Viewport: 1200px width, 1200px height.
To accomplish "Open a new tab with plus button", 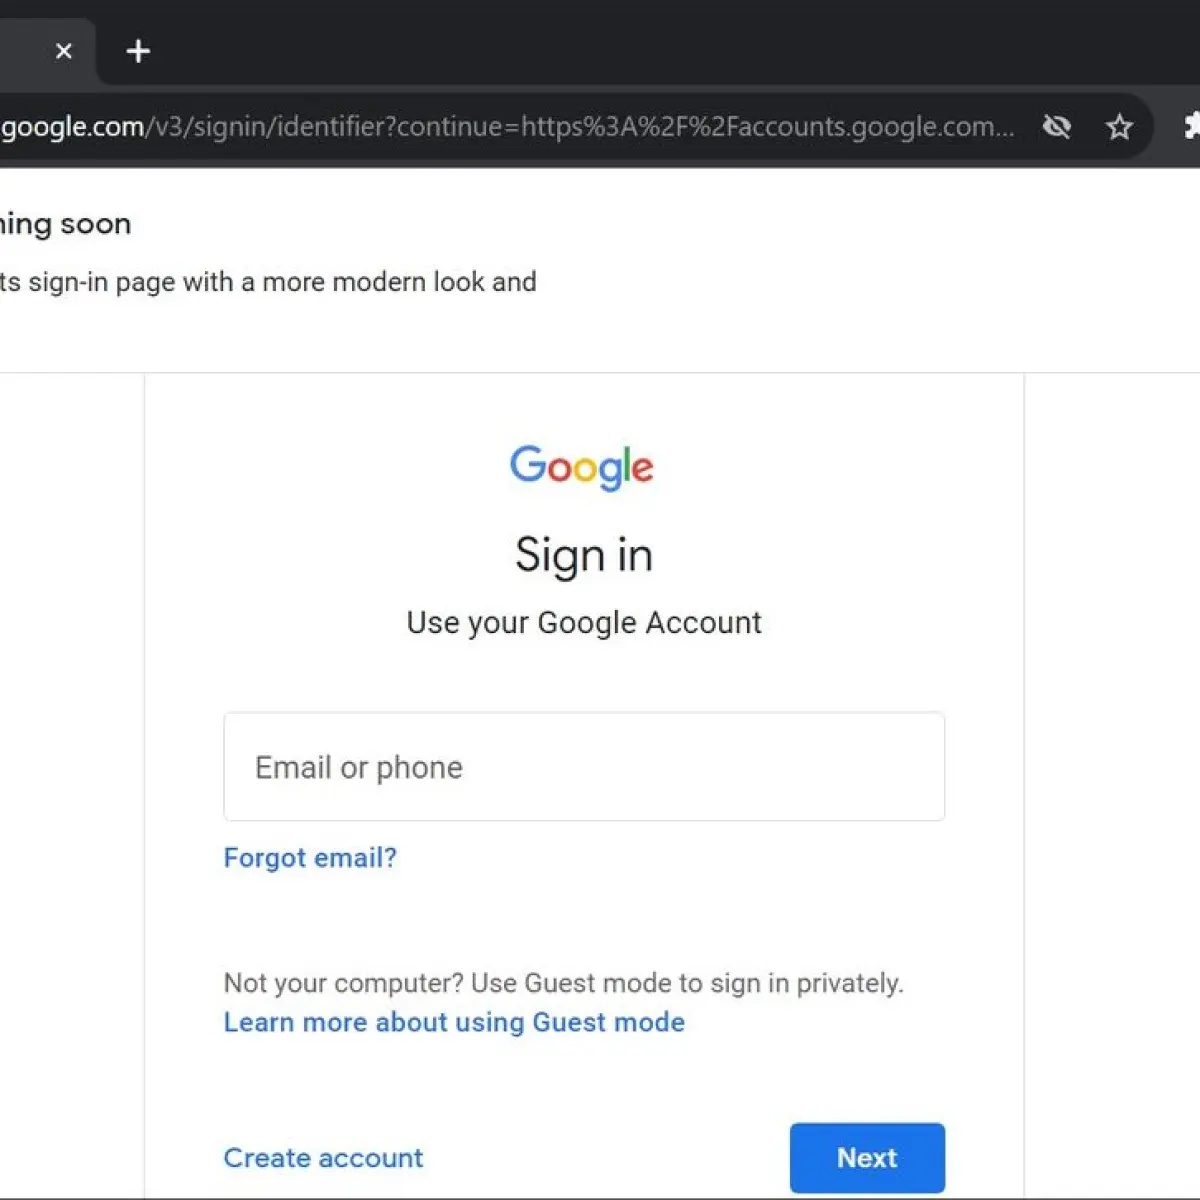I will [138, 51].
